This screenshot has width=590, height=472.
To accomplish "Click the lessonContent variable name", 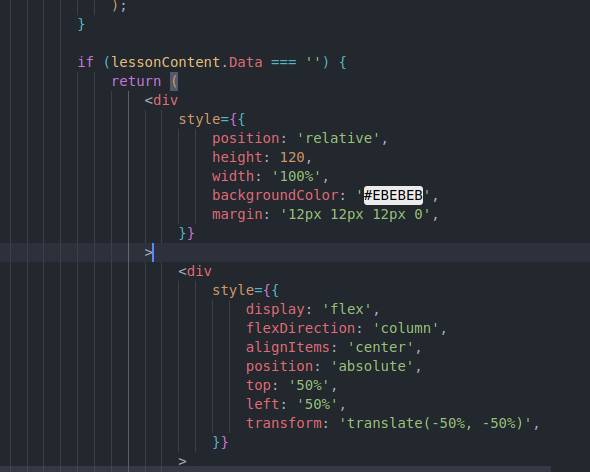I will (166, 62).
